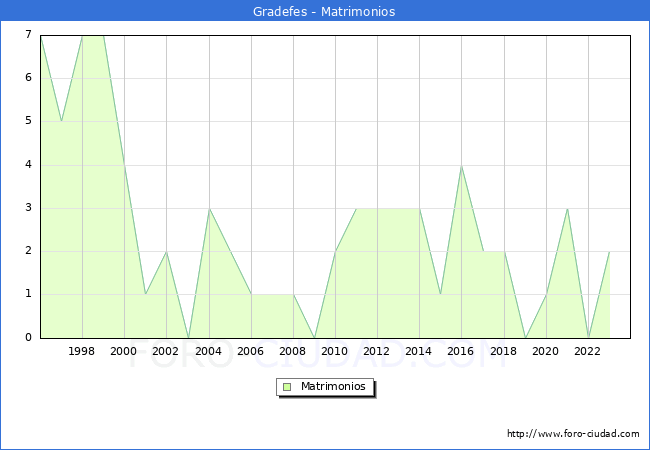Click the x-axis label 2008
The height and width of the screenshot is (450, 650).
[x=293, y=351]
